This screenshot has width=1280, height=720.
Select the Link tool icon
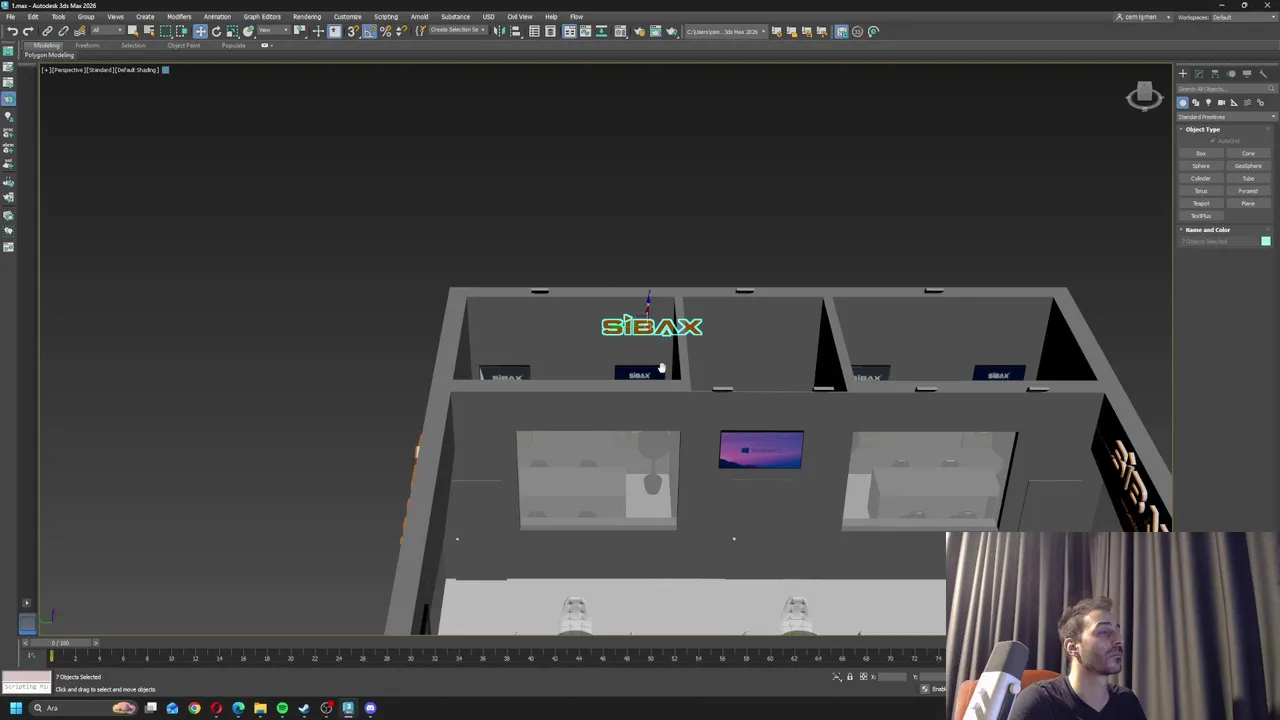click(47, 31)
